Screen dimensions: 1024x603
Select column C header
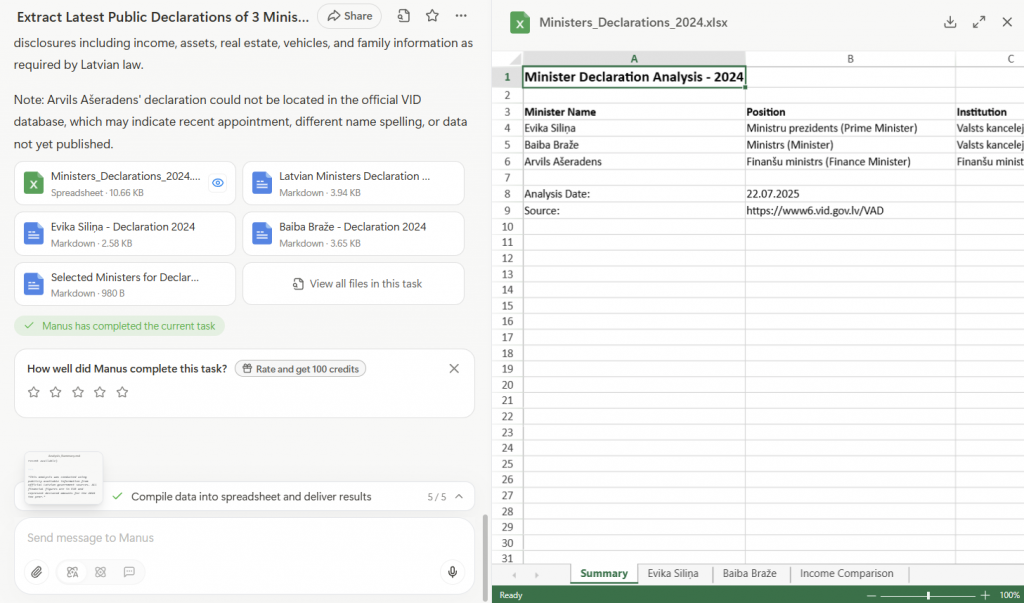pyautogui.click(x=990, y=59)
